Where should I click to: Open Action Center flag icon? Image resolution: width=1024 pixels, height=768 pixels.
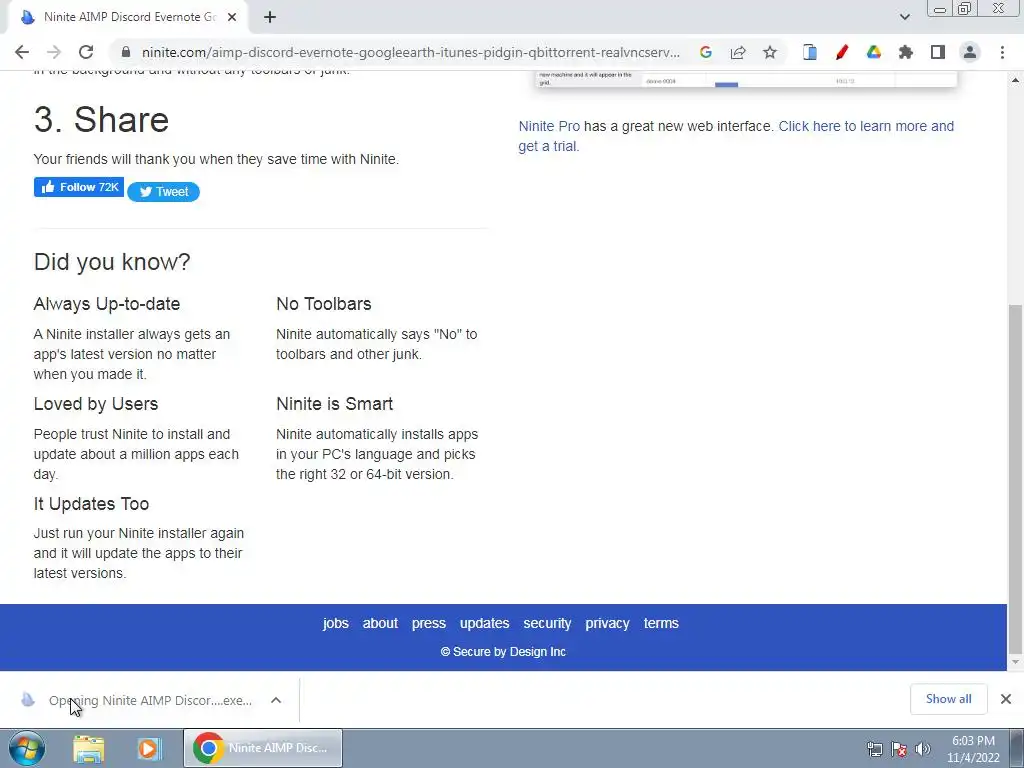point(899,749)
